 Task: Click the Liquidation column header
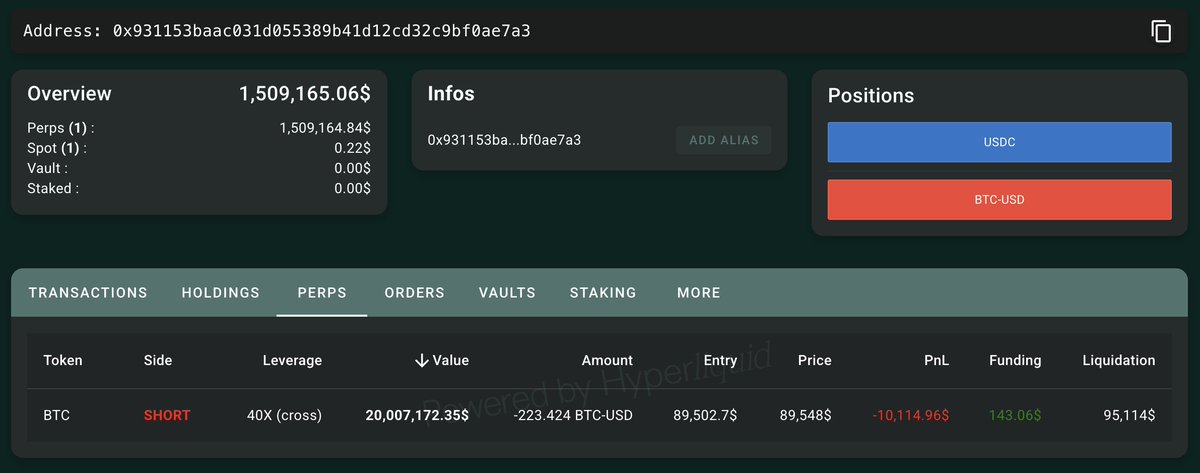pos(1118,360)
